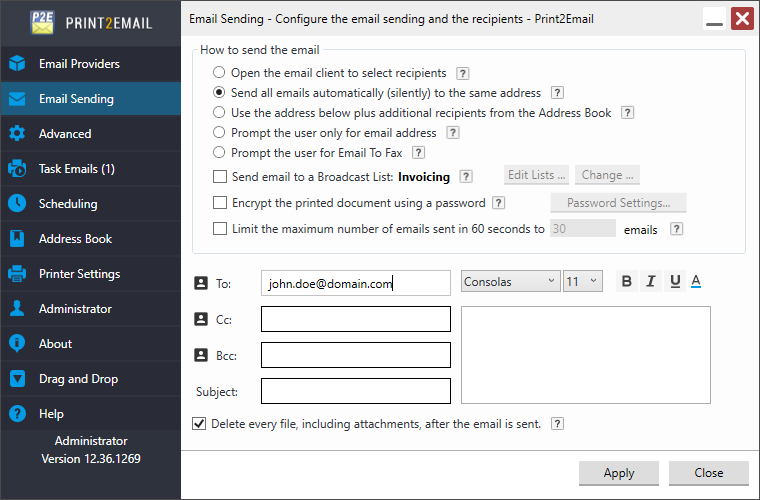
Task: Open the Email Providers section
Action: [x=79, y=64]
